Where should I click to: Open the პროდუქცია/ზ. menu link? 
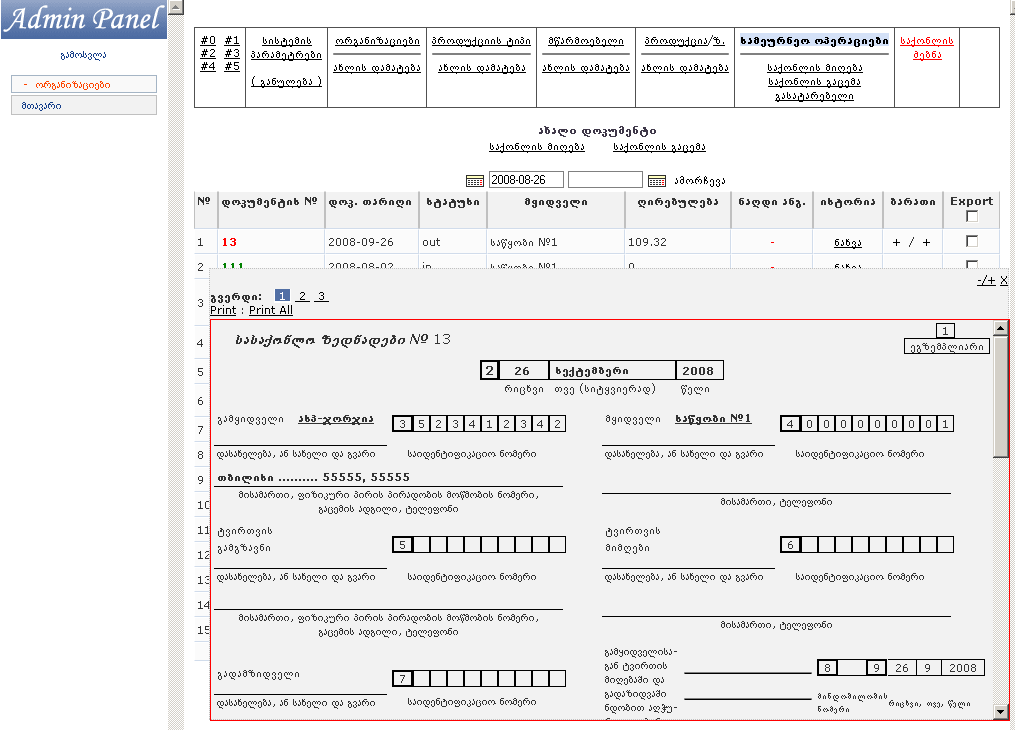click(685, 41)
